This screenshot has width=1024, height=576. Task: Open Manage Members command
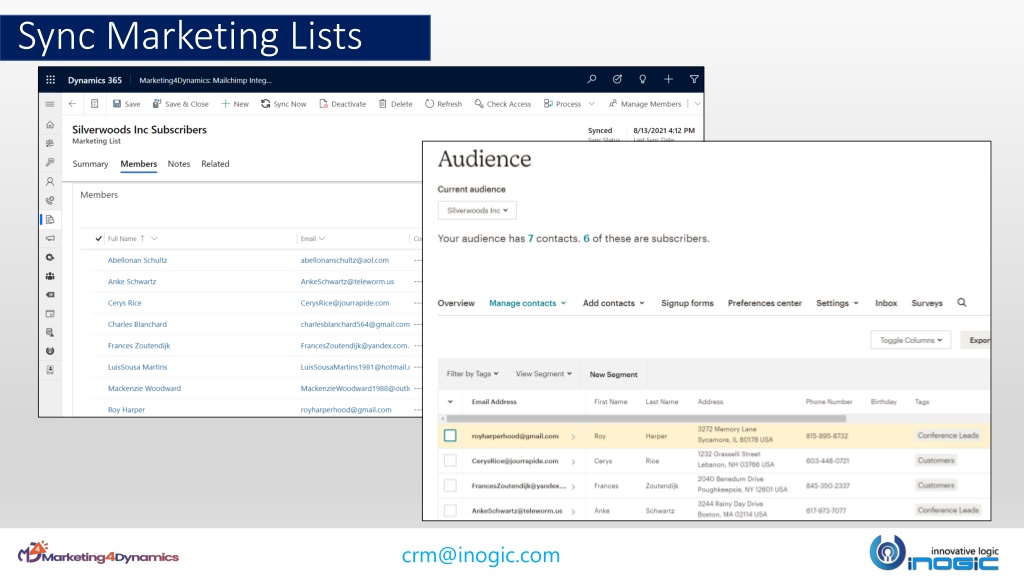645,104
